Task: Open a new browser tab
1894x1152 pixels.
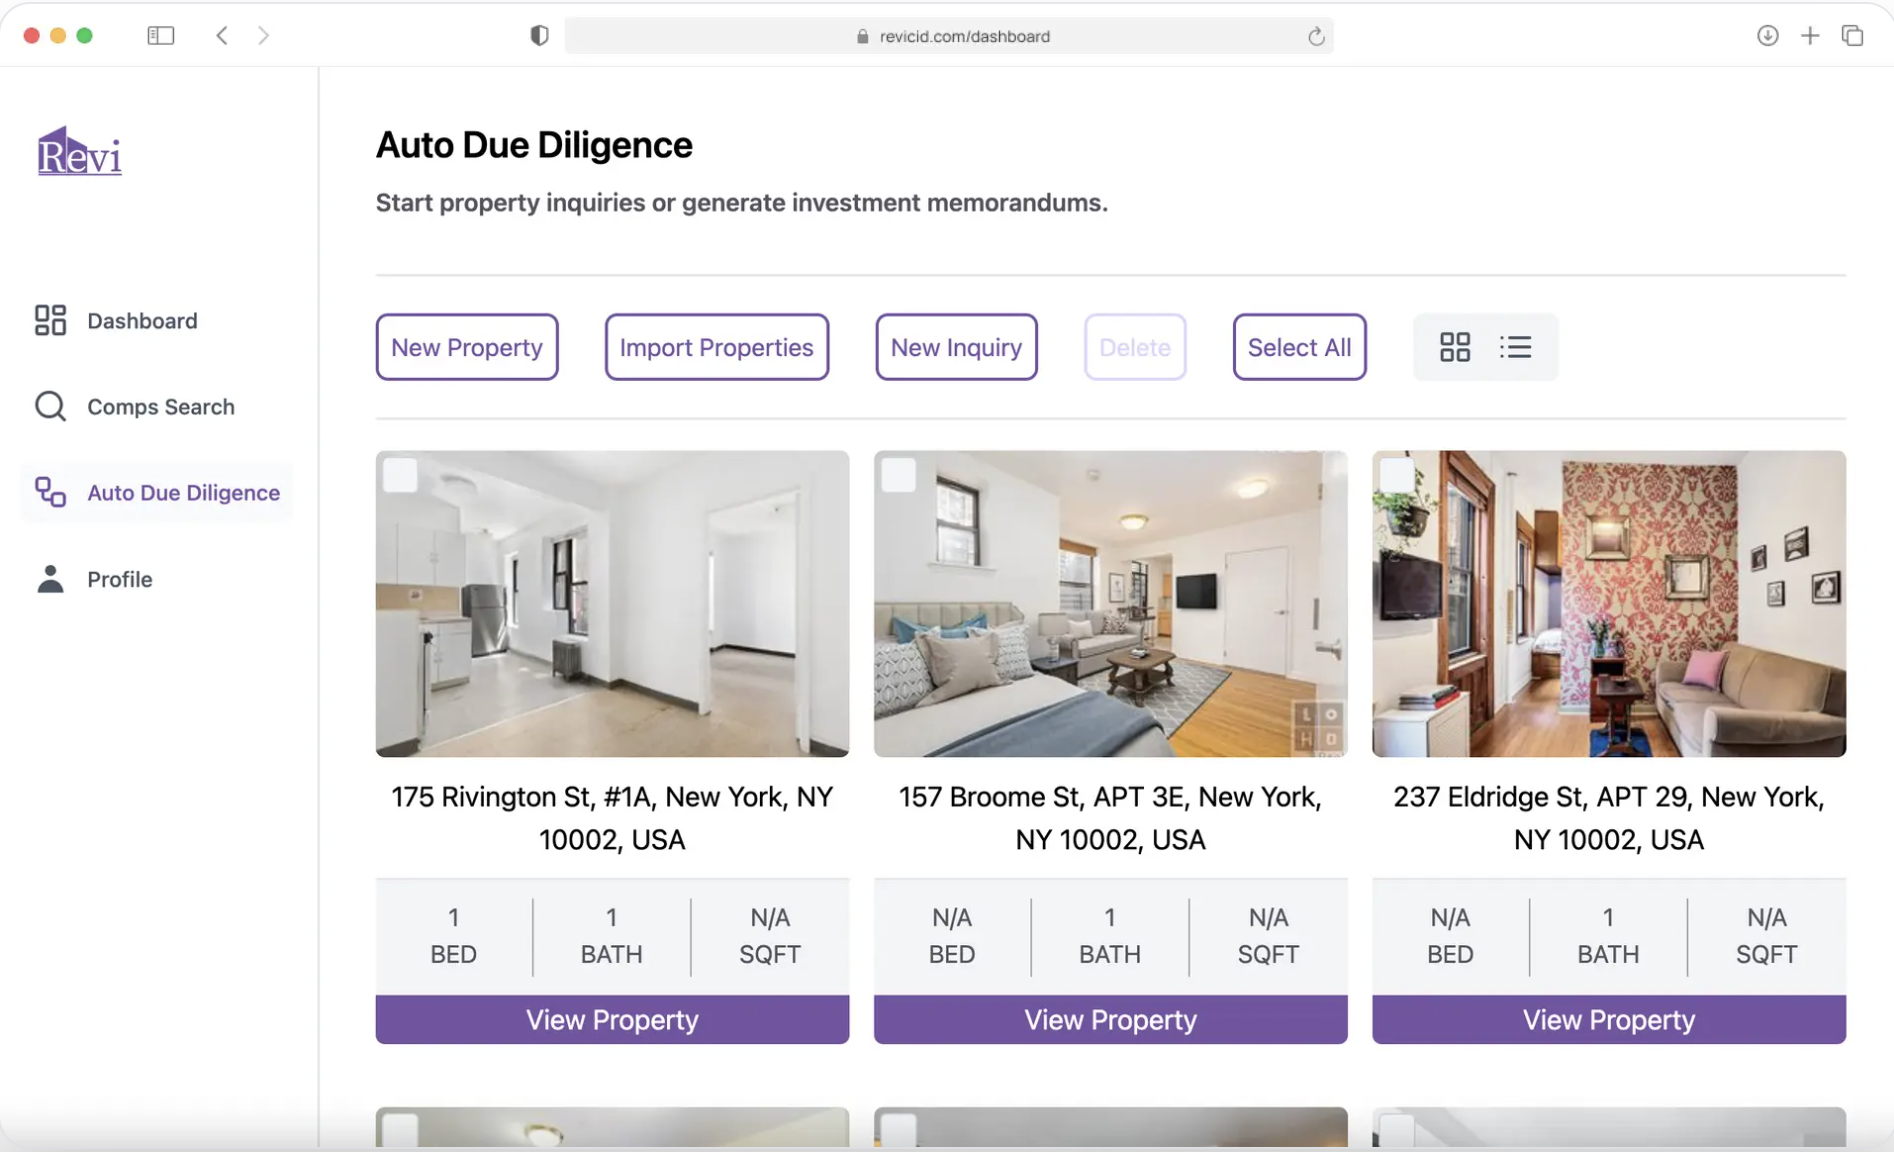Action: point(1809,36)
